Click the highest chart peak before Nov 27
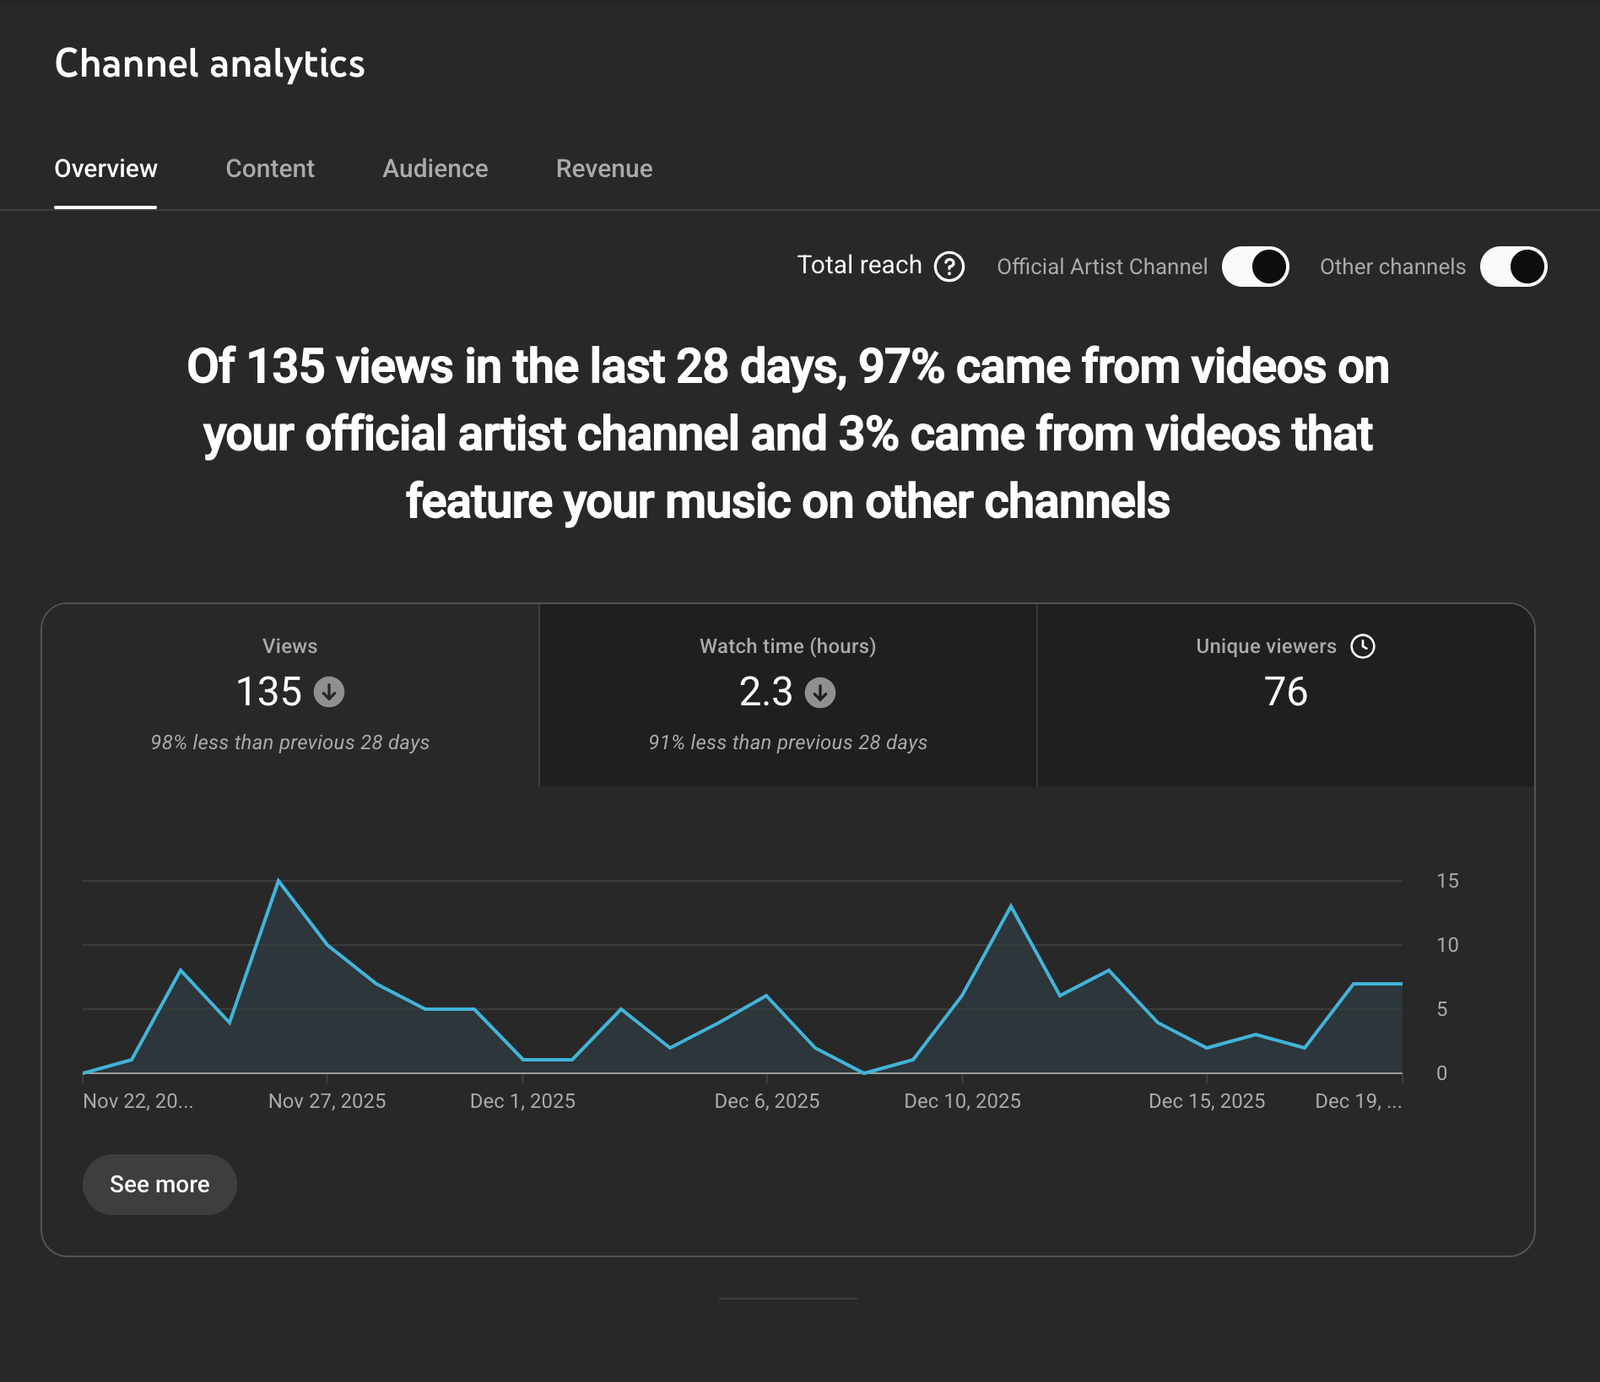 278,881
